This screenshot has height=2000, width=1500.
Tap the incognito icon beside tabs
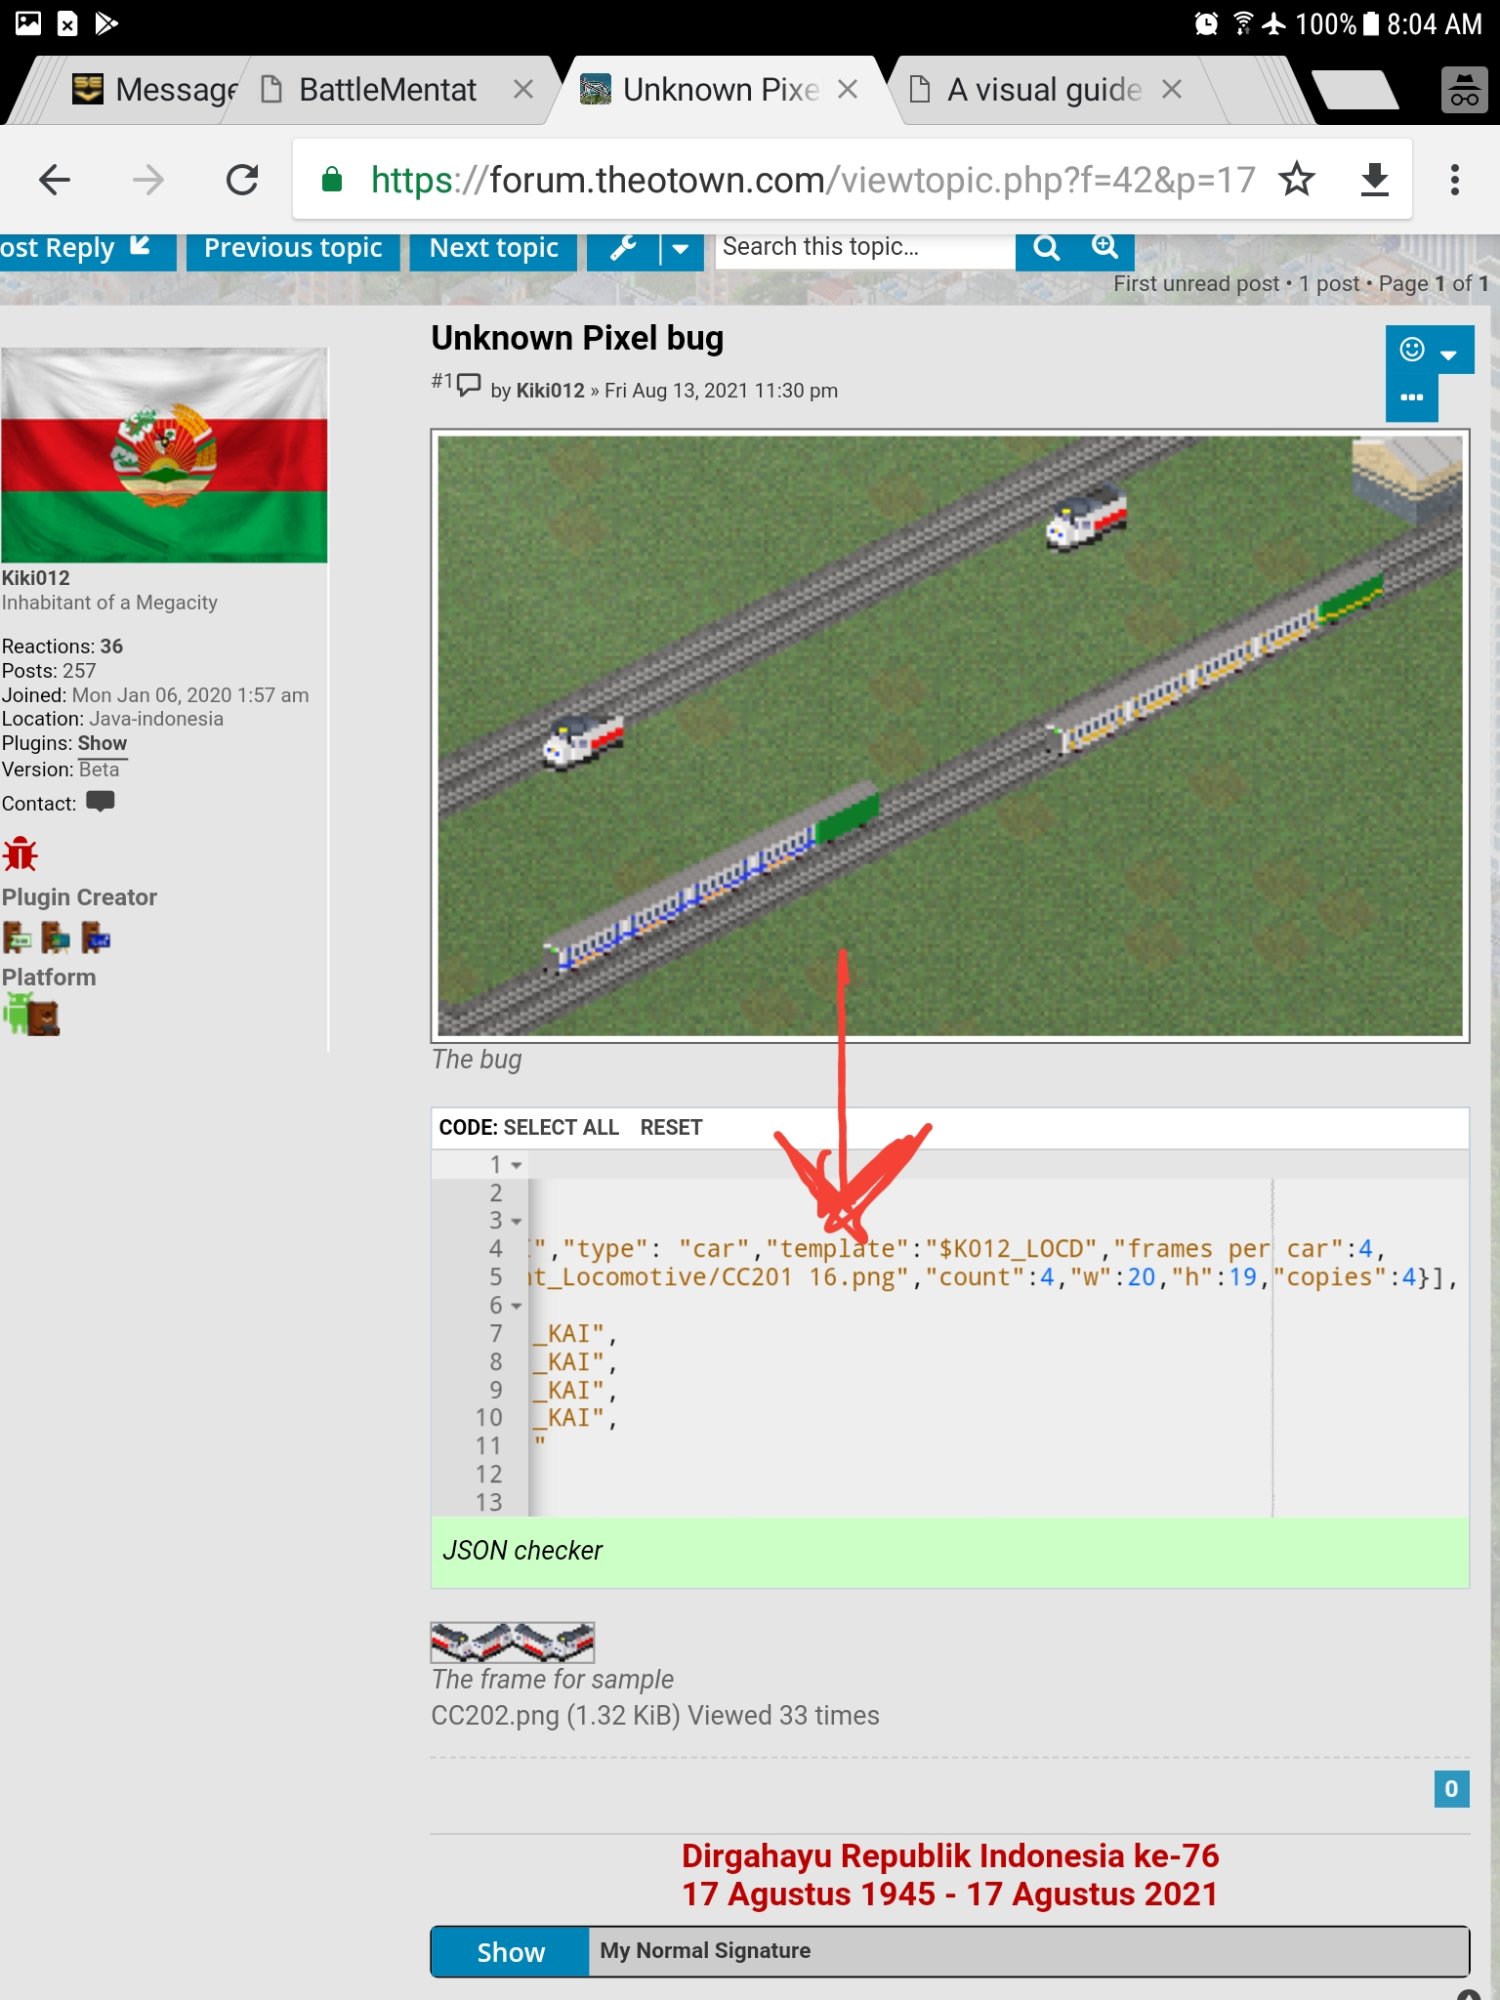pyautogui.click(x=1464, y=90)
